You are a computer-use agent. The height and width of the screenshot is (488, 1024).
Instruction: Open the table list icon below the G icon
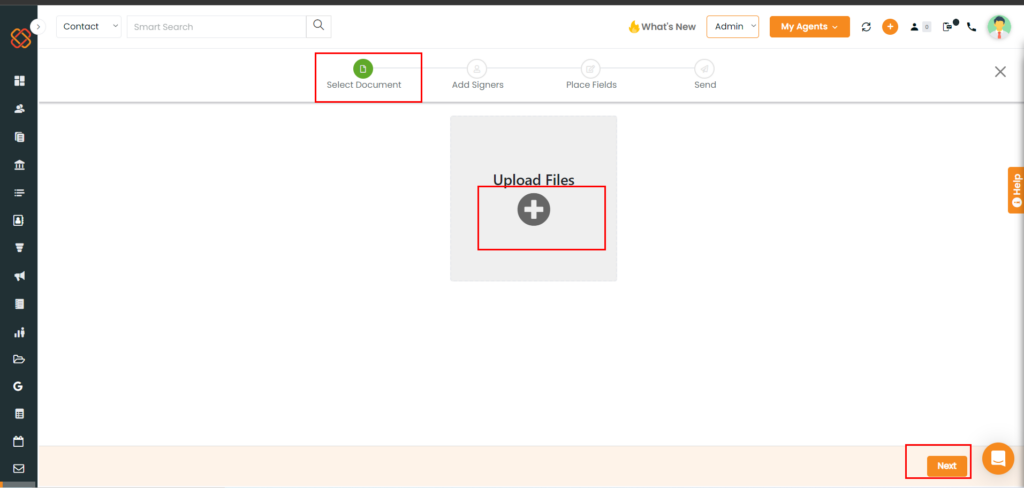coord(19,414)
